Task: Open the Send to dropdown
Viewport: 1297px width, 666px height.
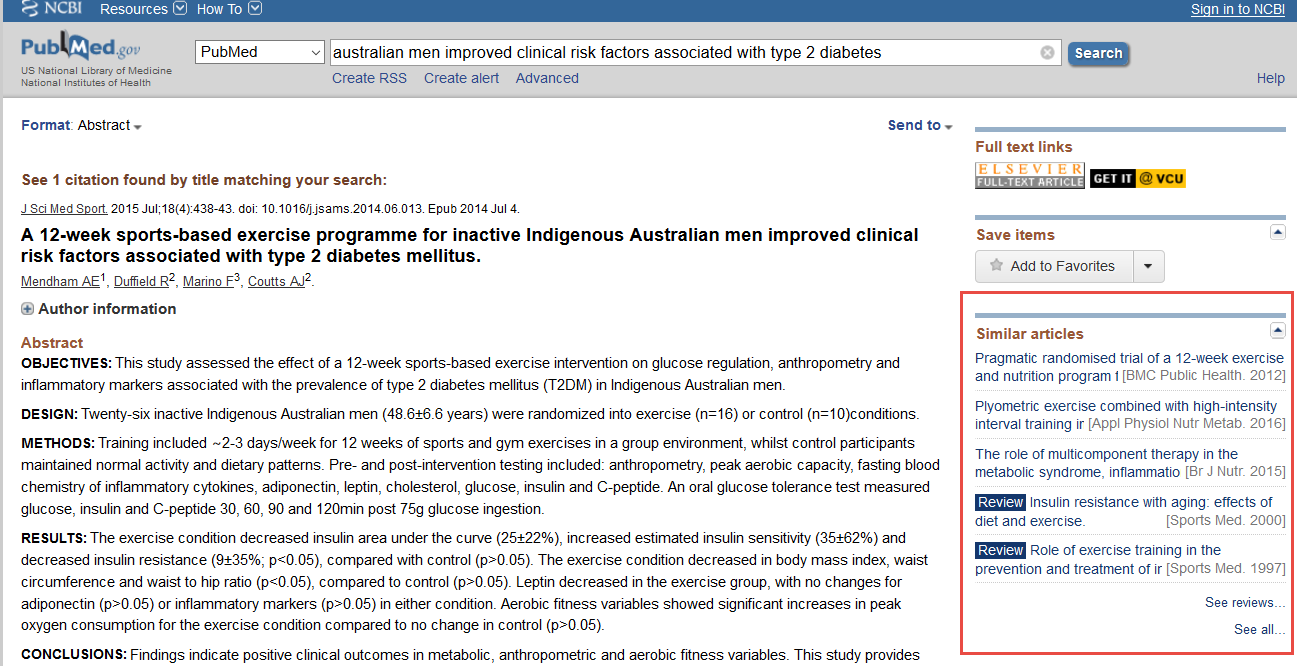Action: (x=918, y=125)
